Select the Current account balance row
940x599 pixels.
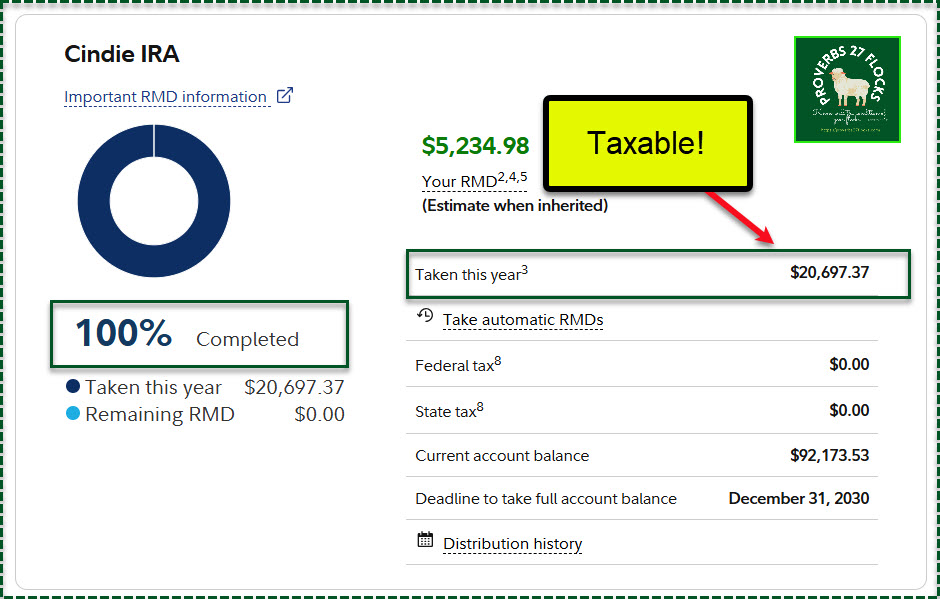(641, 456)
